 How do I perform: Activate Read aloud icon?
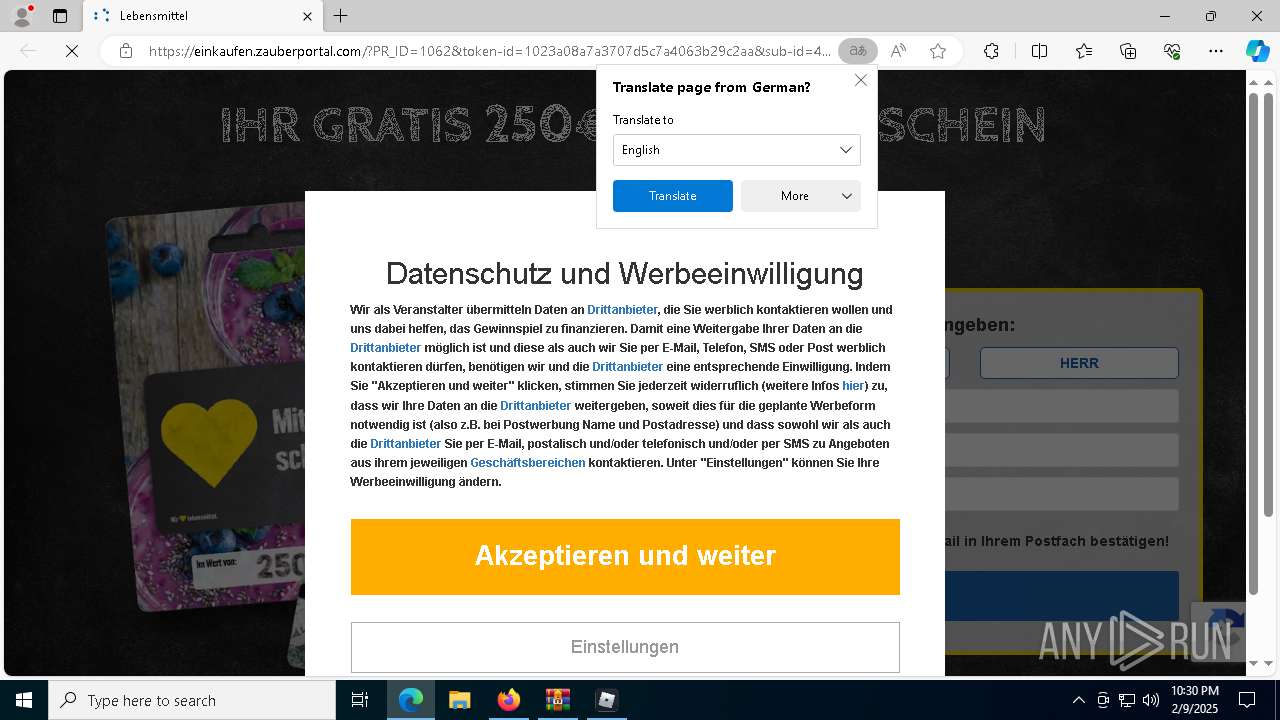[898, 51]
